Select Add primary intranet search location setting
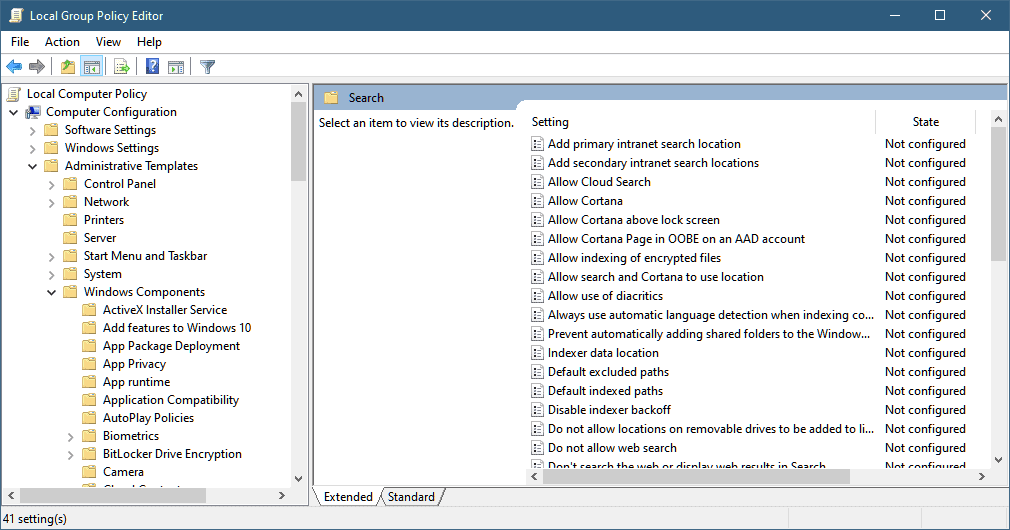1010x530 pixels. pos(644,144)
